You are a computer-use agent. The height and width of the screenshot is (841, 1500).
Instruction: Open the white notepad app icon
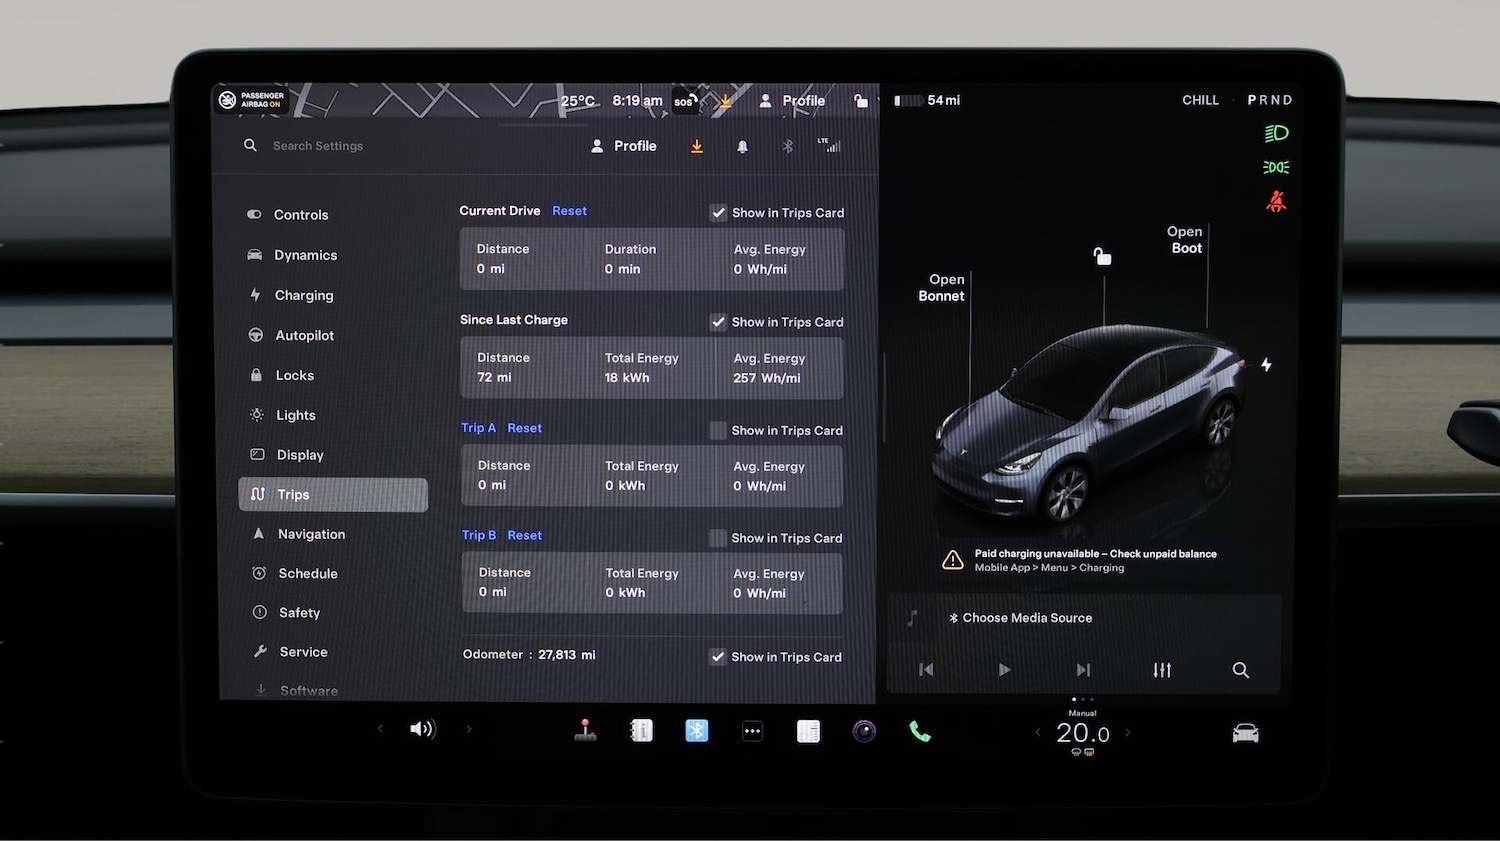(x=808, y=731)
